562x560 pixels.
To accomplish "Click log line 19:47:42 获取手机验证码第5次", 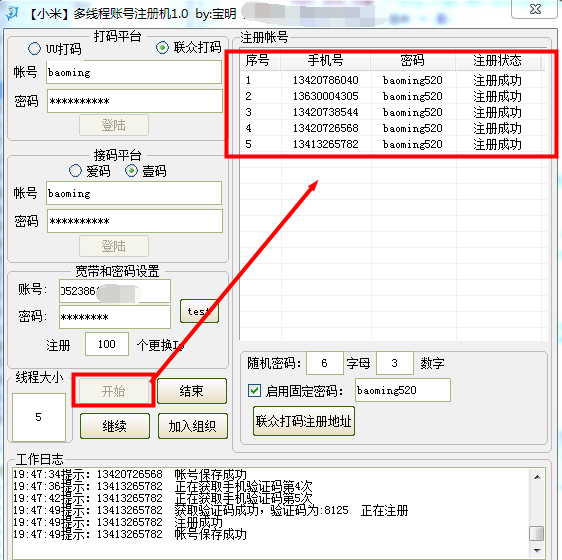I will (163, 498).
